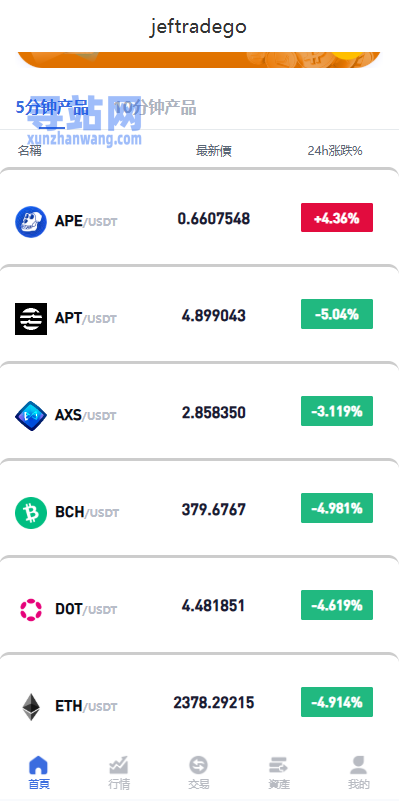Switch to the 5分钟产品 tab
Image resolution: width=399 pixels, height=801 pixels.
coord(52,108)
